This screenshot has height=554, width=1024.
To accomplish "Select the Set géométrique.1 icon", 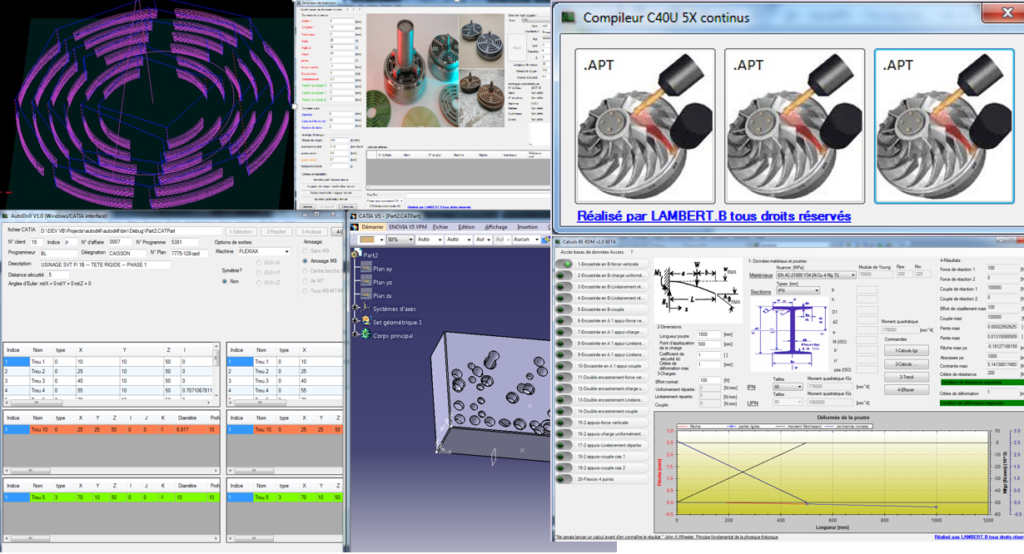I will click(x=366, y=321).
